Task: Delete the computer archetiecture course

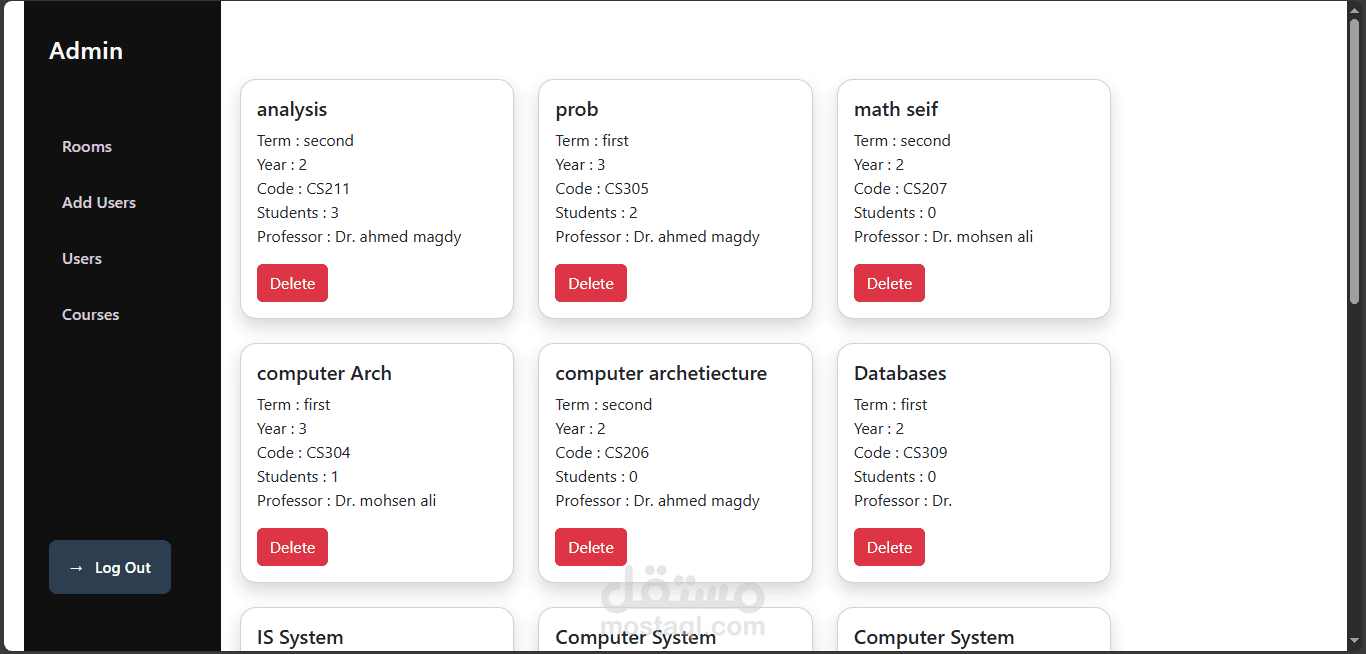Action: (x=590, y=547)
